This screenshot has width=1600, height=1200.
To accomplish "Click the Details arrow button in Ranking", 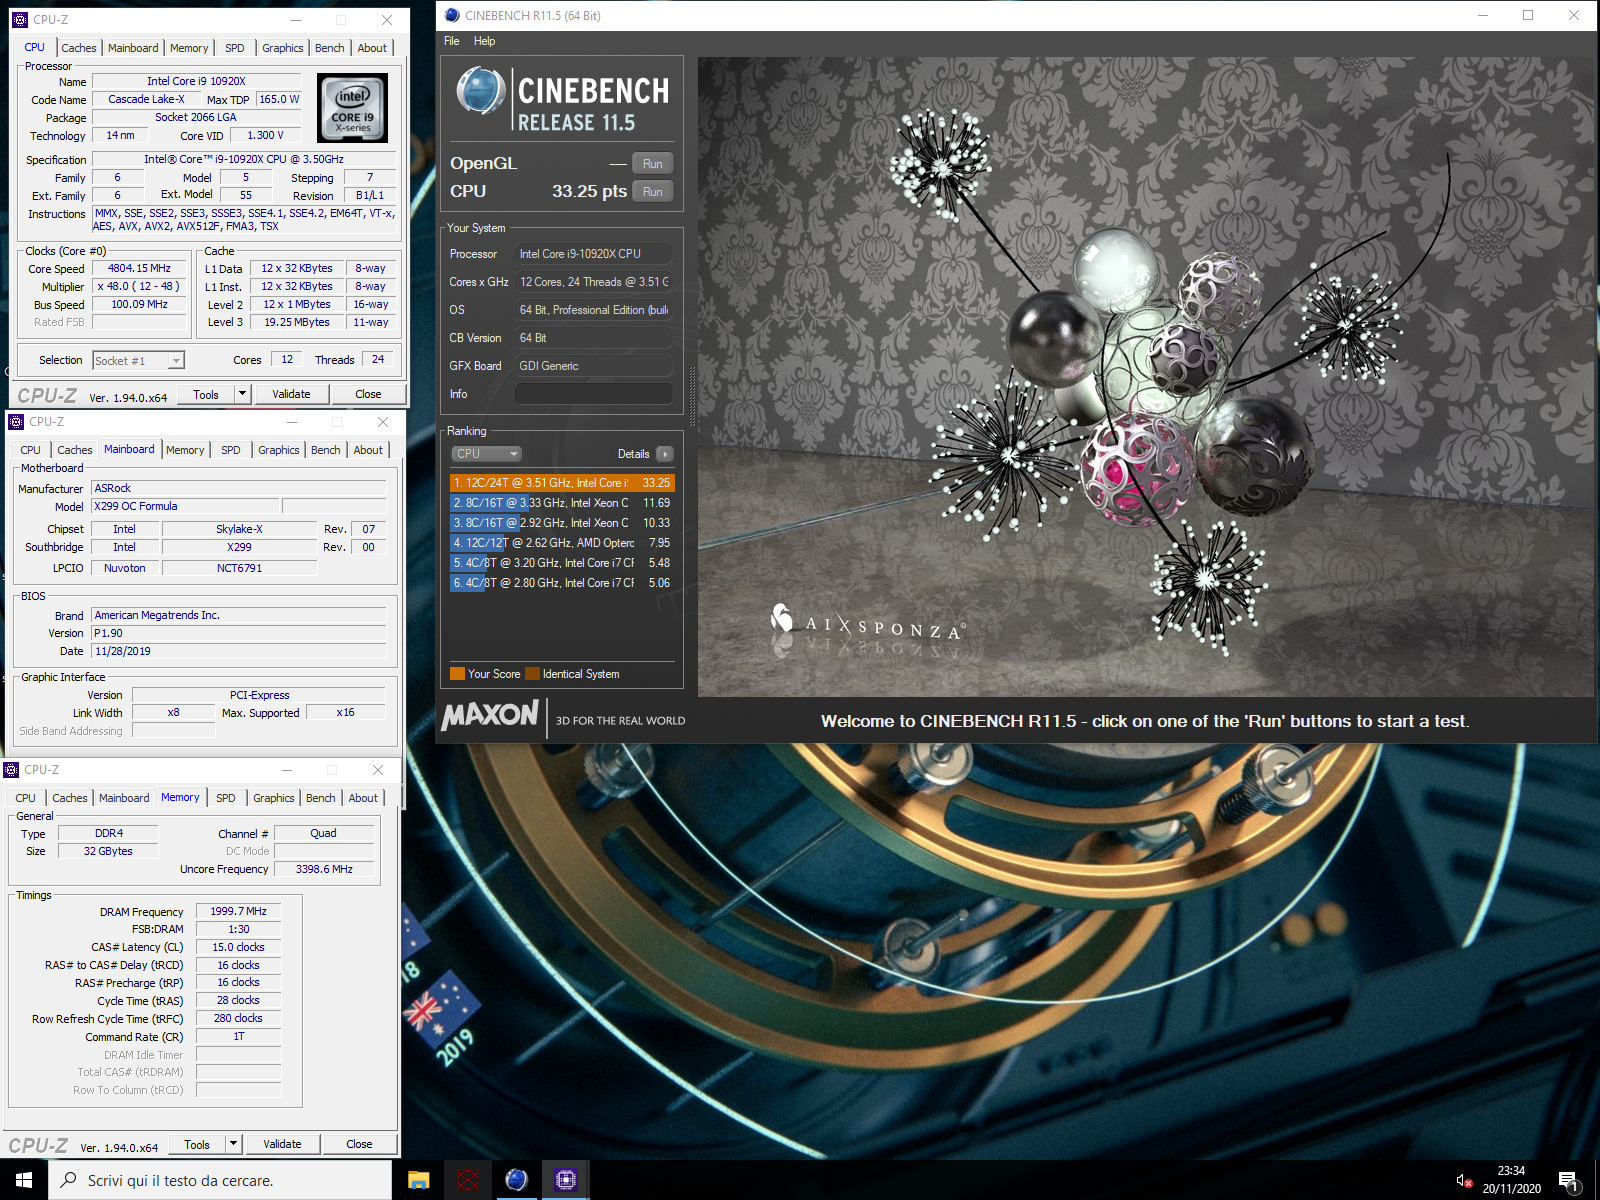I will [x=665, y=454].
